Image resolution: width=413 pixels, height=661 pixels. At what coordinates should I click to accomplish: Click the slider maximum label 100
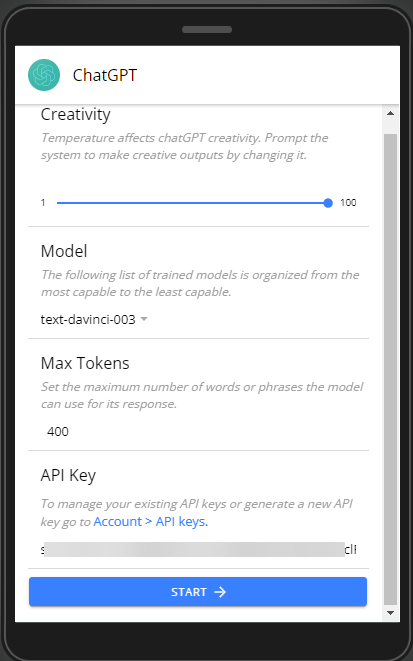[x=348, y=203]
